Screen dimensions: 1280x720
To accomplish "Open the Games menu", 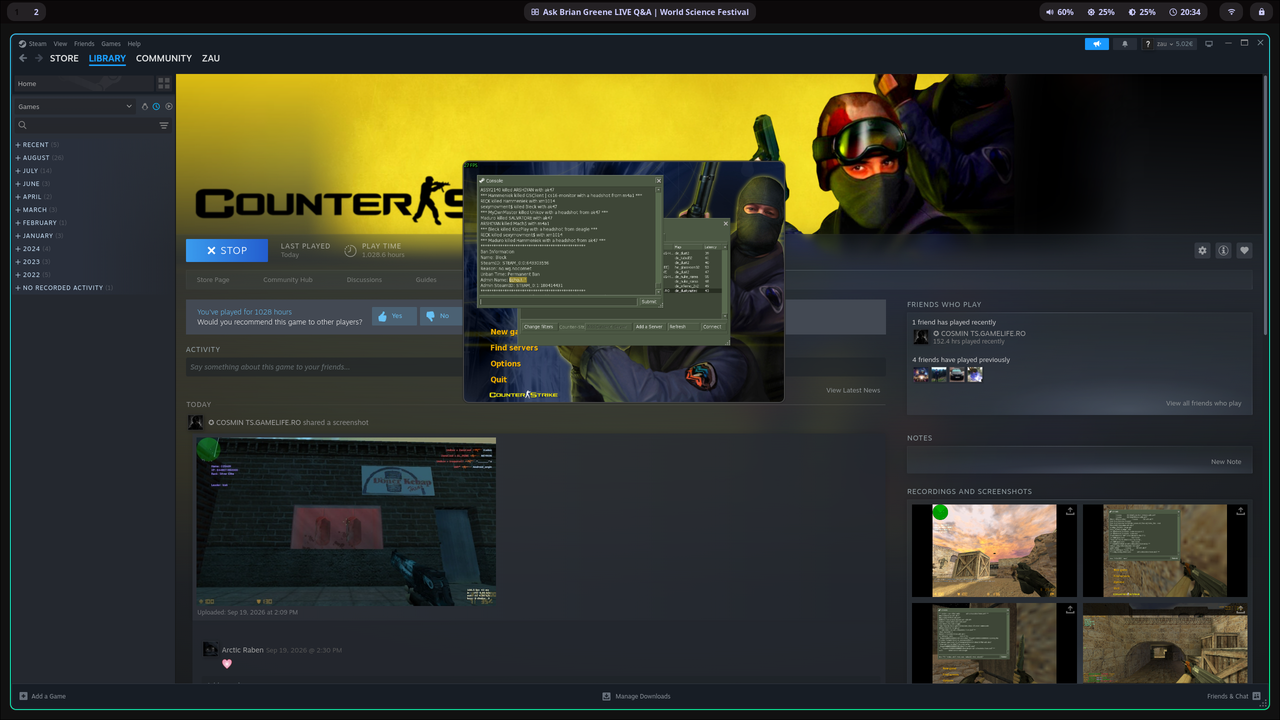I will coord(111,44).
